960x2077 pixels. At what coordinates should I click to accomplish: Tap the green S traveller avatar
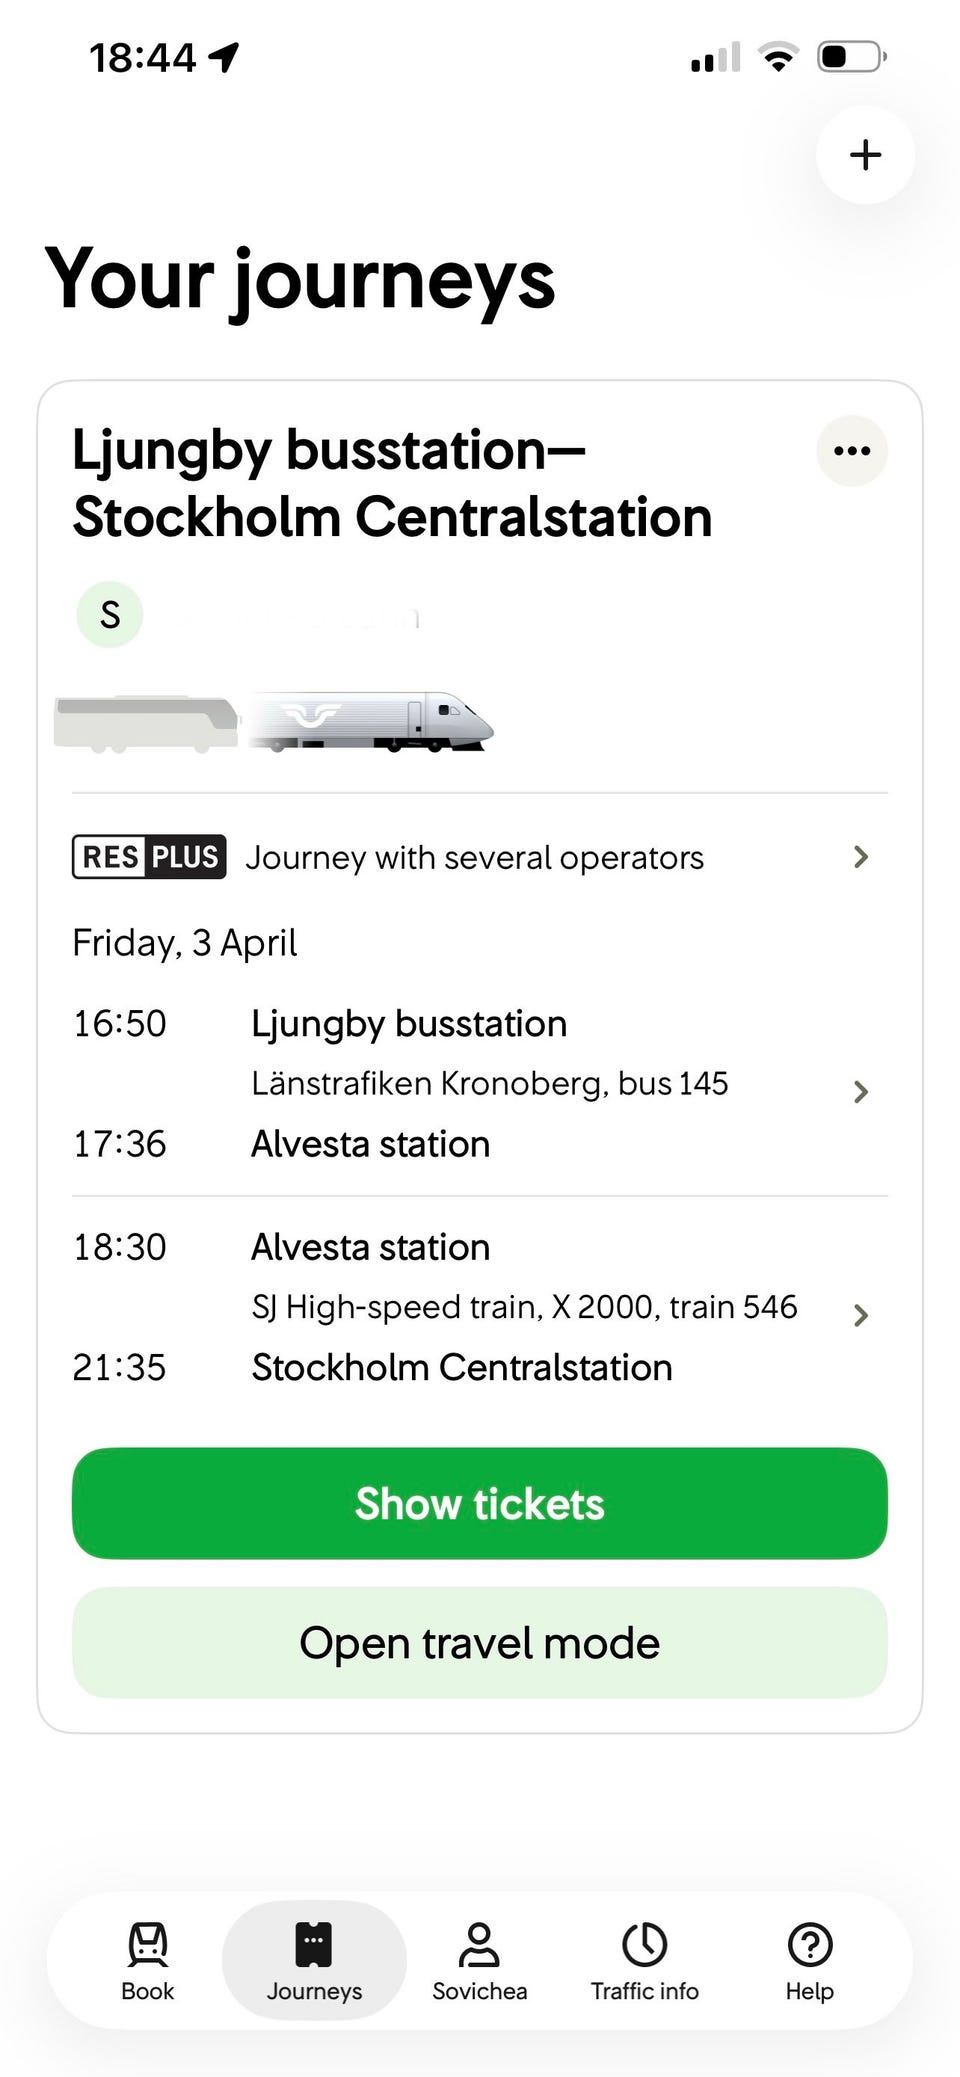point(110,614)
